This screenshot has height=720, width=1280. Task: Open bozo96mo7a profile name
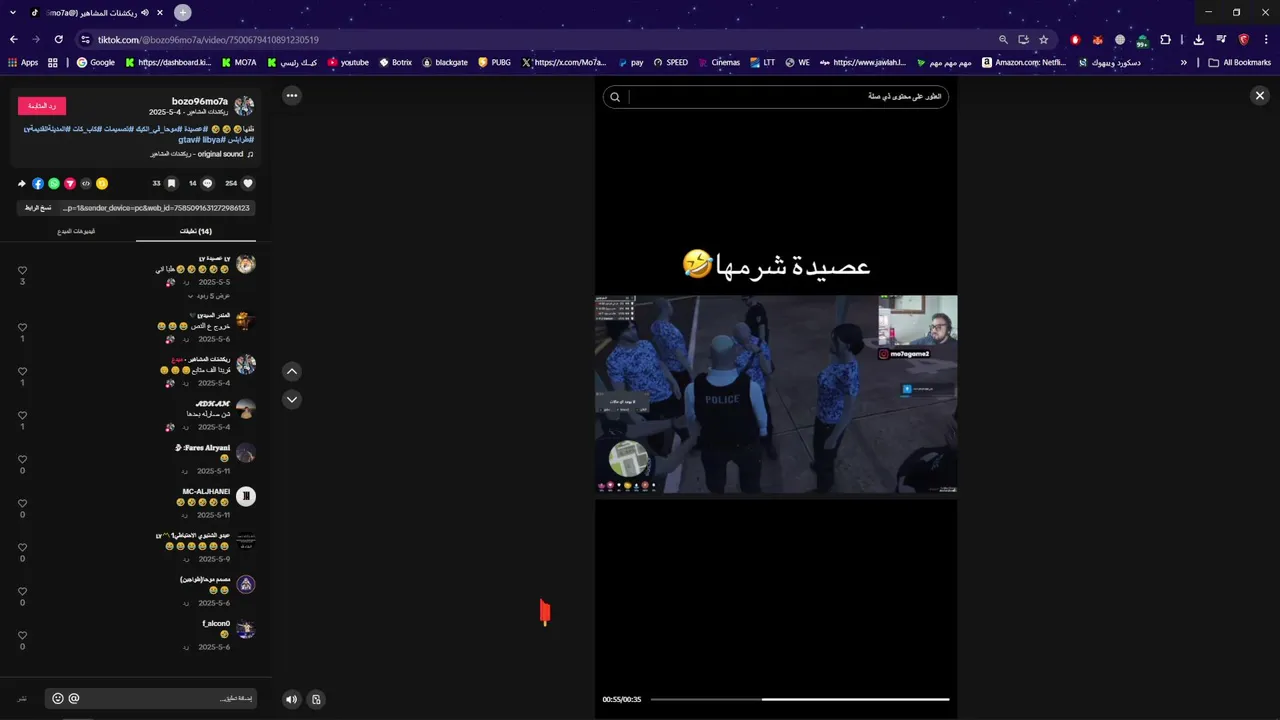200,101
